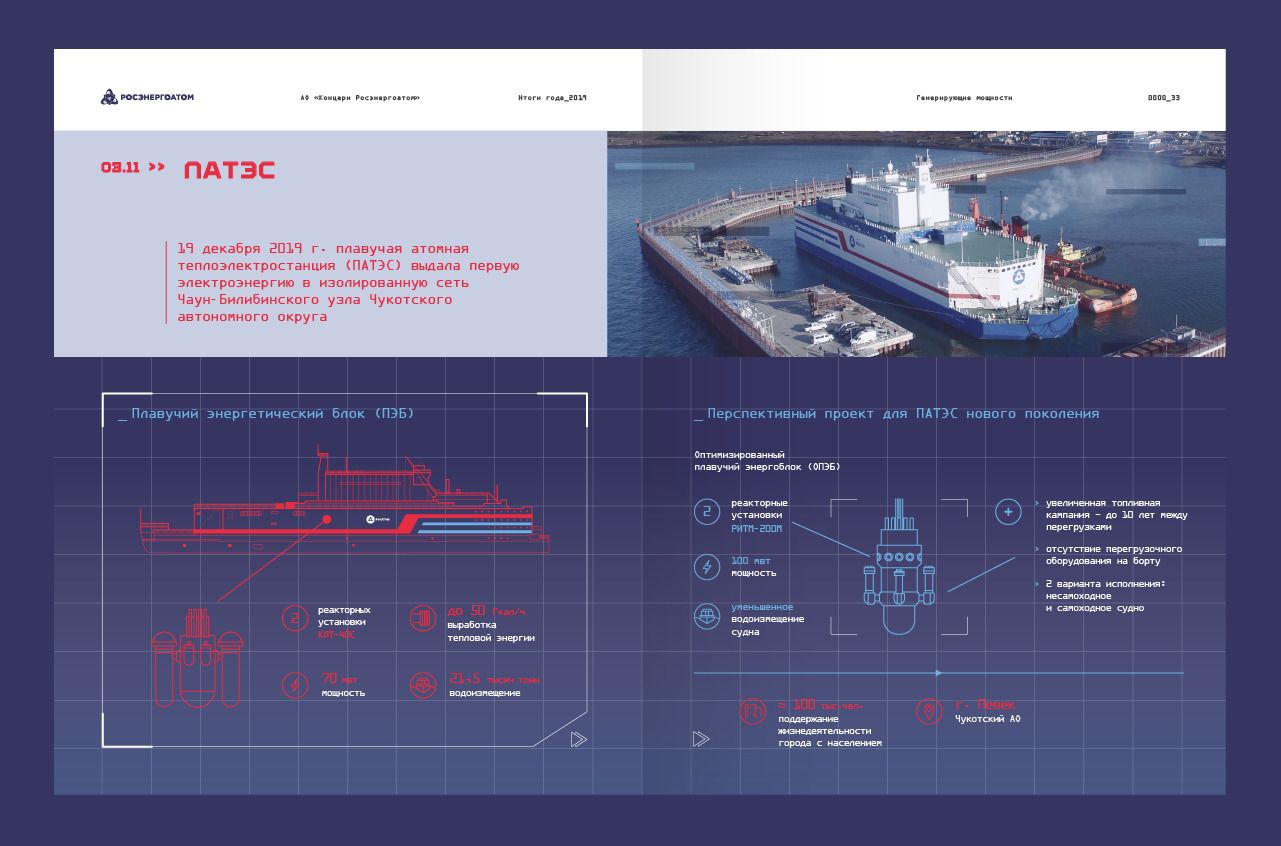Click the double arrow below the ОПЭБ section
The width and height of the screenshot is (1281, 846).
(x=701, y=739)
